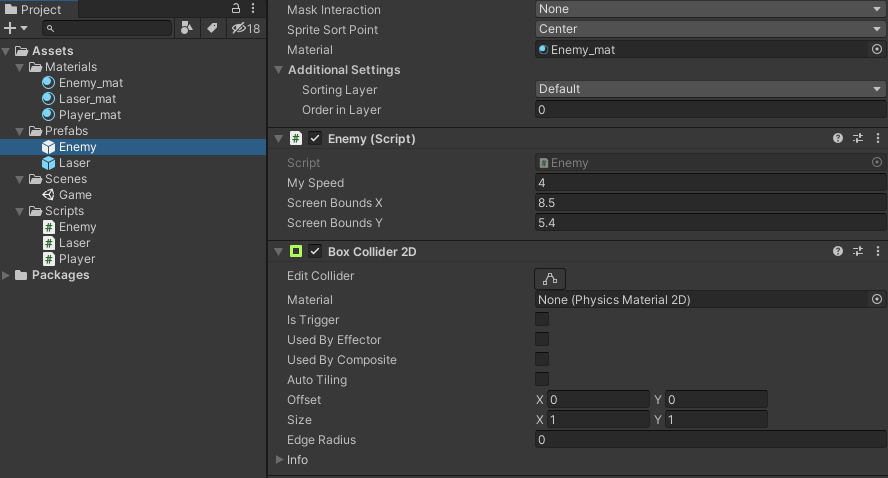
Task: Click search by type icon in Project
Action: (x=187, y=29)
